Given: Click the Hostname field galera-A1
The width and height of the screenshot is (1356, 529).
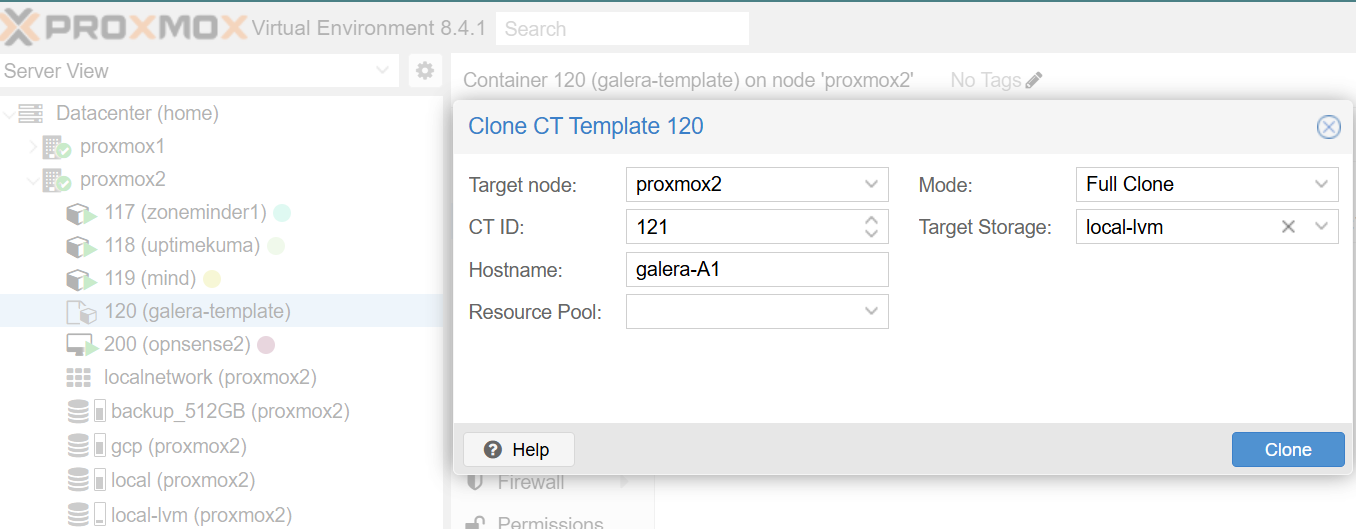Looking at the screenshot, I should pos(756,270).
